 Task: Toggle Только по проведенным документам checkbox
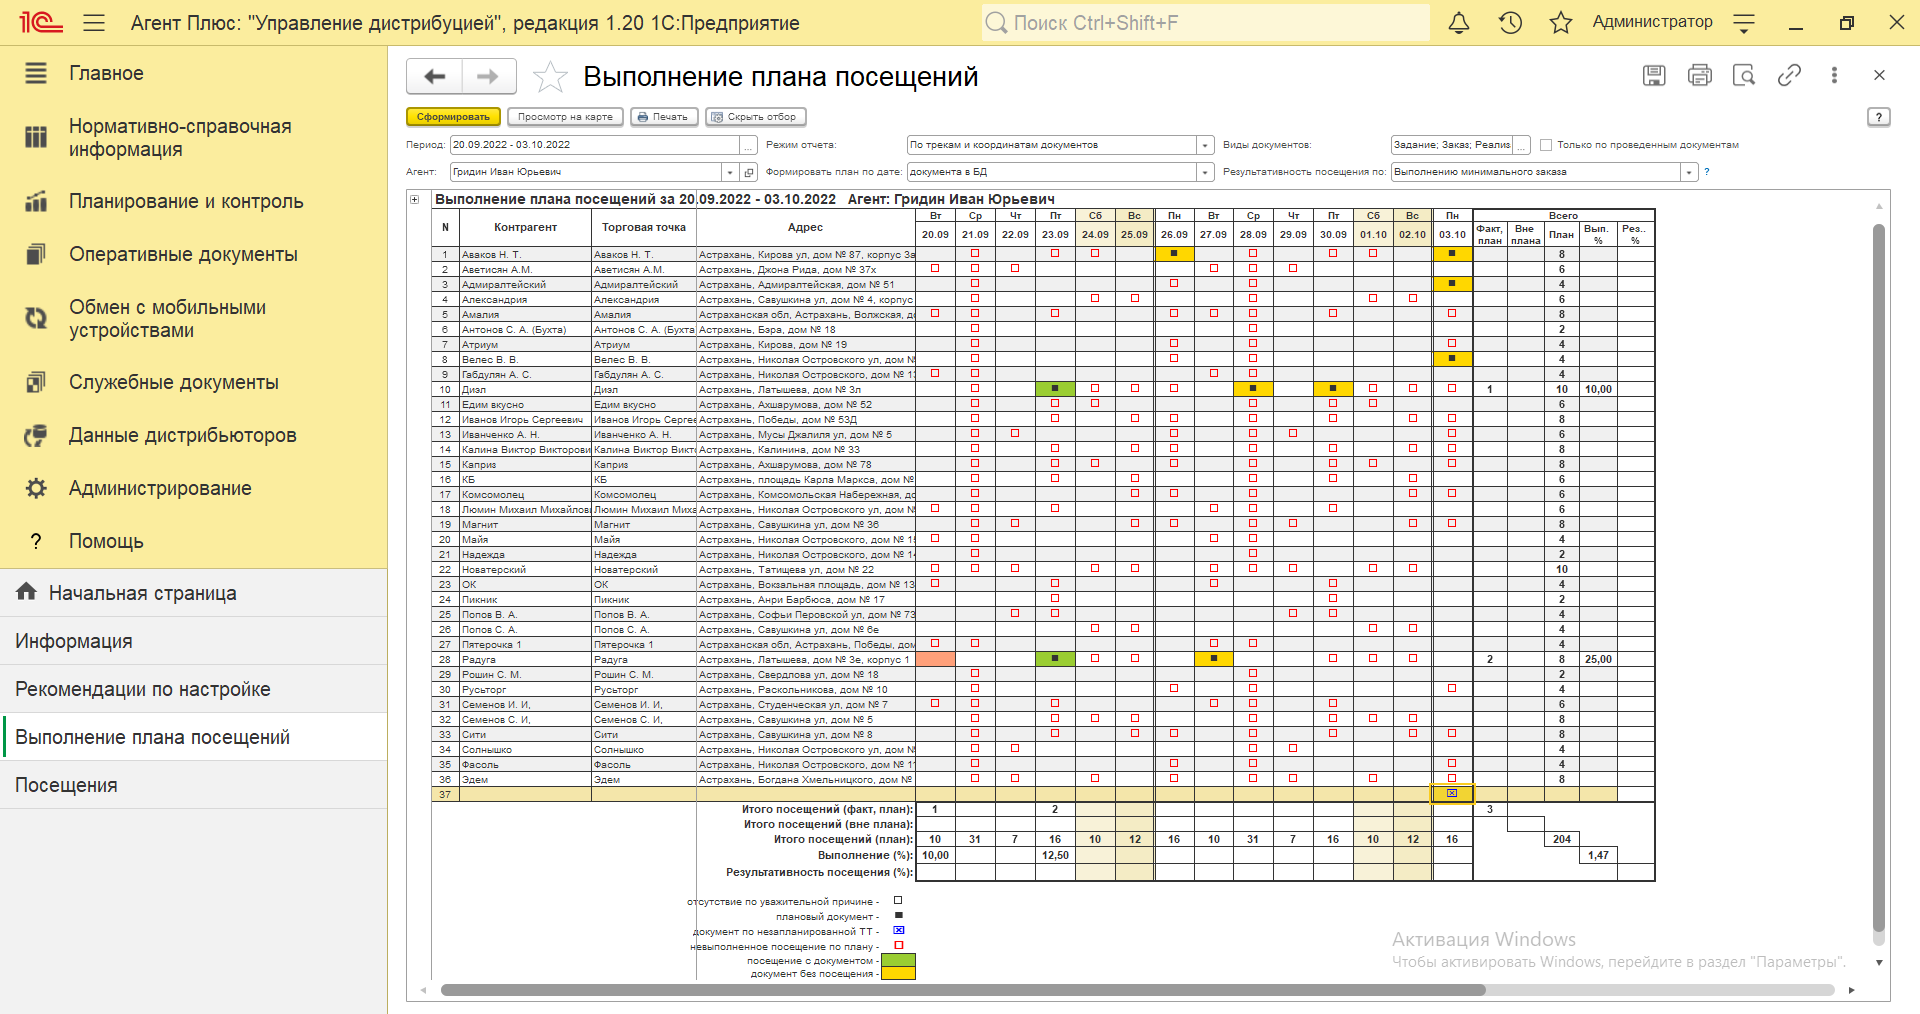[x=1546, y=145]
